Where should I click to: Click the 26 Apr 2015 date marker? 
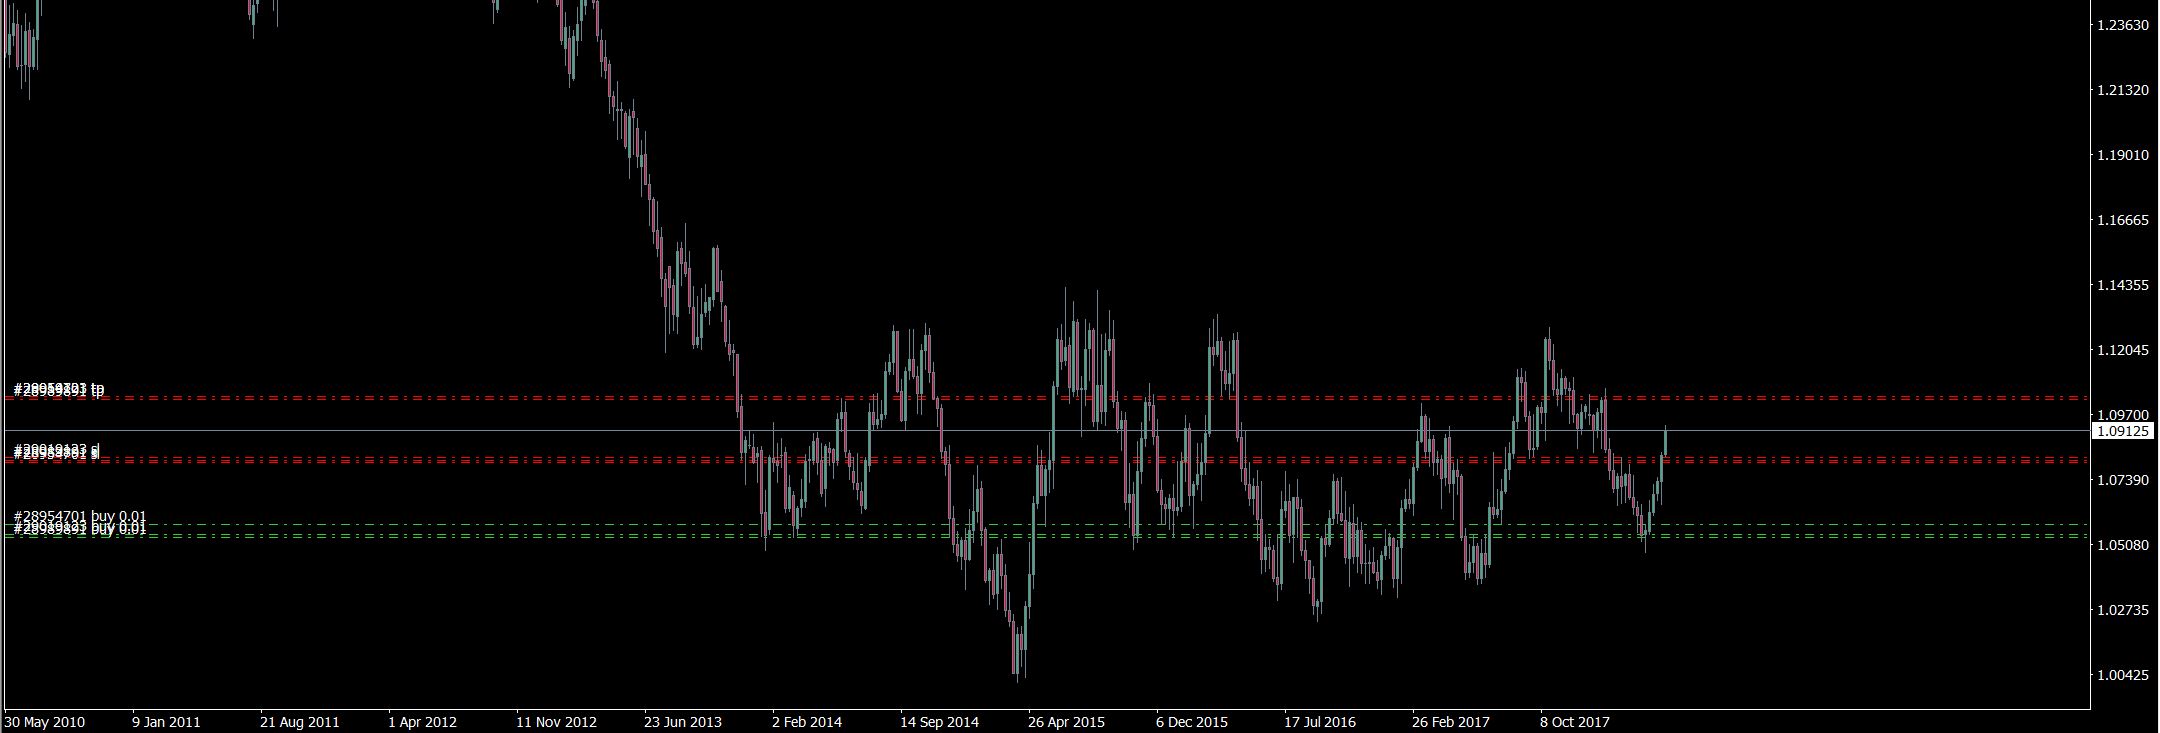click(1066, 721)
